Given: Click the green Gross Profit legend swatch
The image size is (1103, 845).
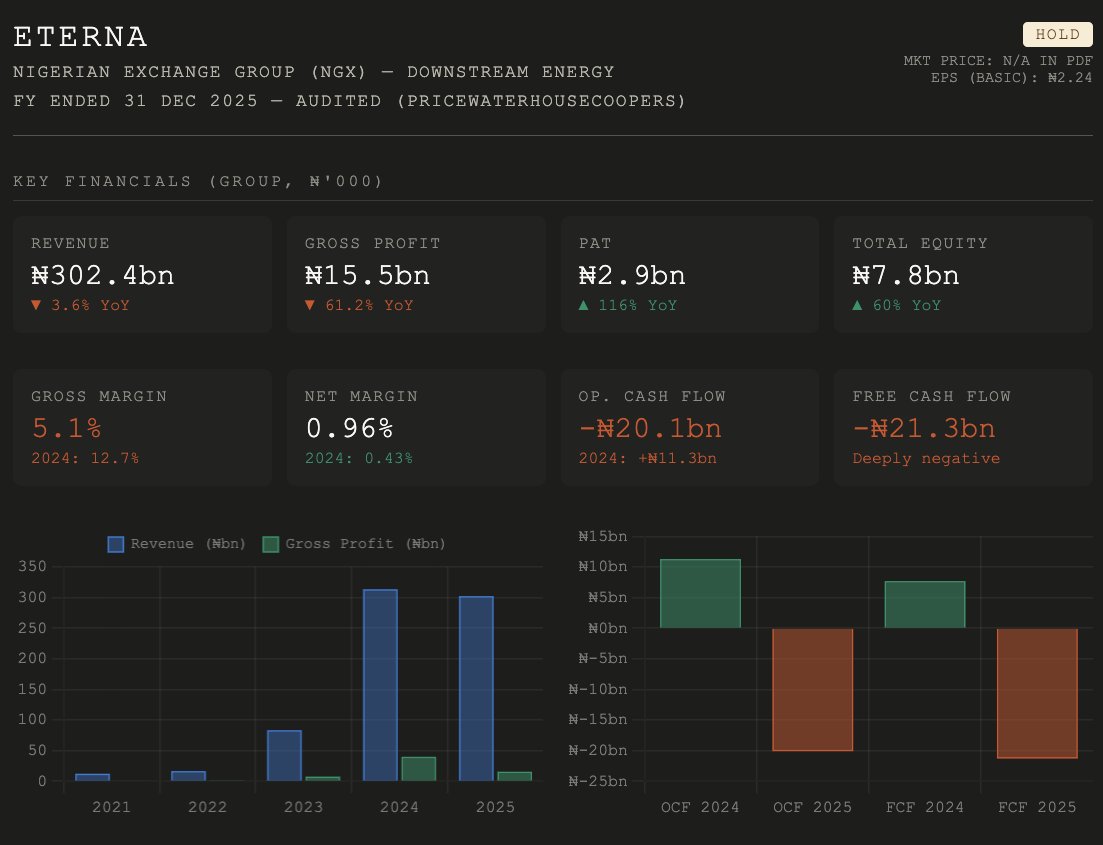Looking at the screenshot, I should pos(270,544).
